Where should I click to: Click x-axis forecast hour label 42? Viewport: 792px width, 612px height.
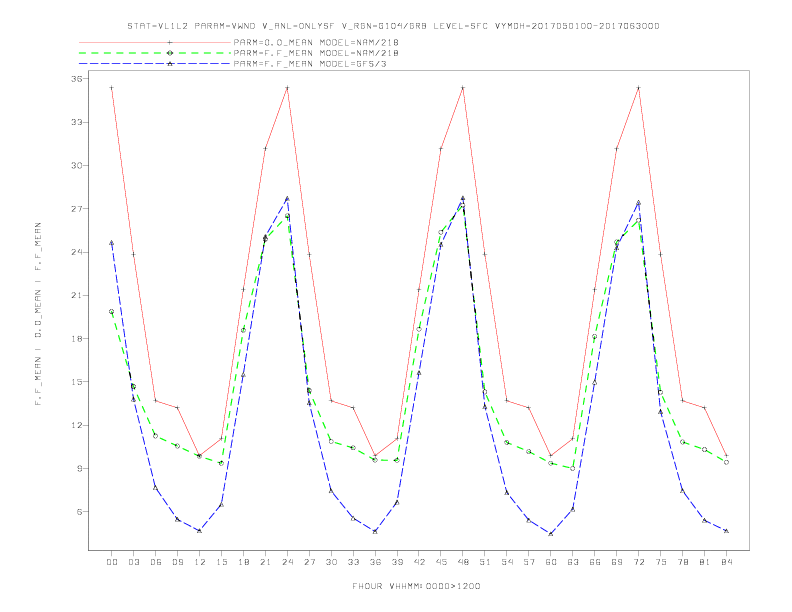click(419, 562)
